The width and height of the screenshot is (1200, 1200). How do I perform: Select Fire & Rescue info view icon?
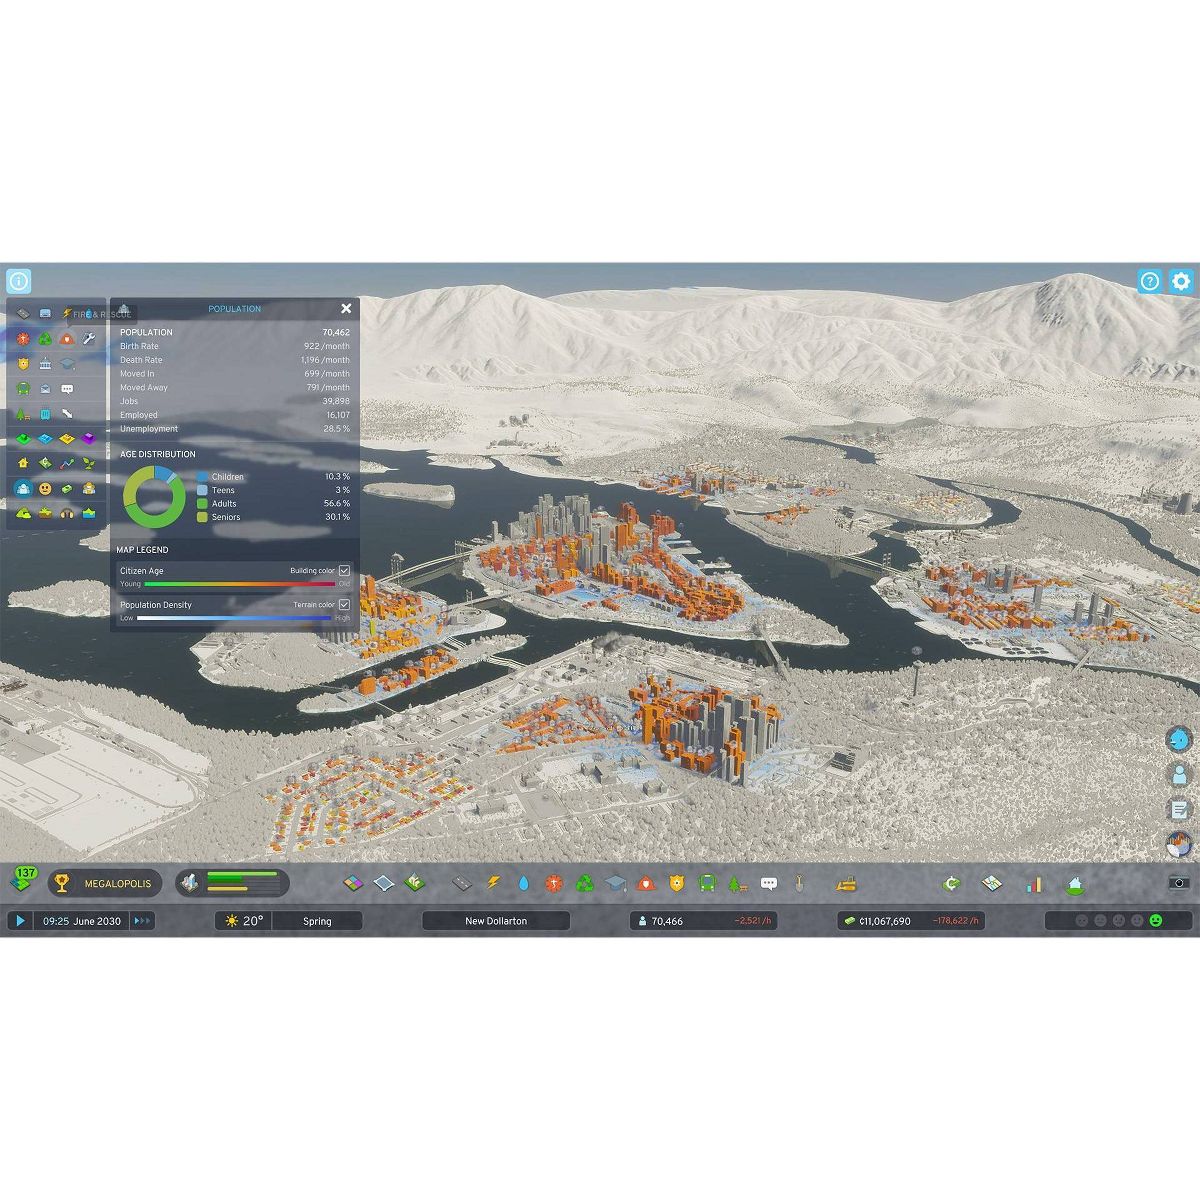pyautogui.click(x=67, y=339)
